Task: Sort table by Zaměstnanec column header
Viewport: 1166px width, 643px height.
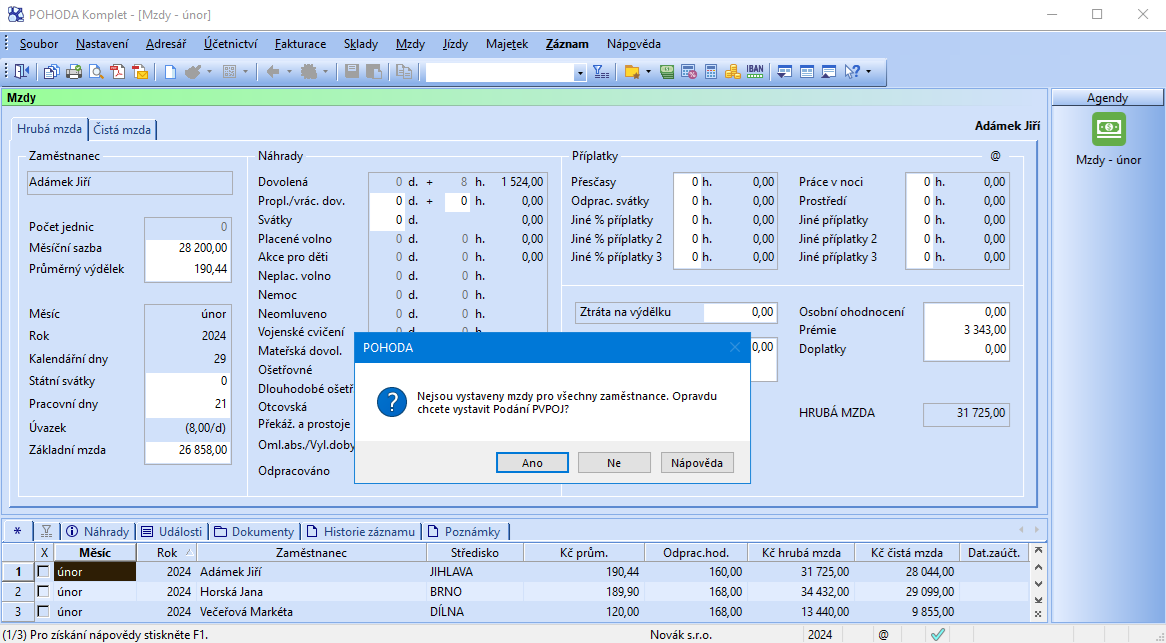Action: 312,552
